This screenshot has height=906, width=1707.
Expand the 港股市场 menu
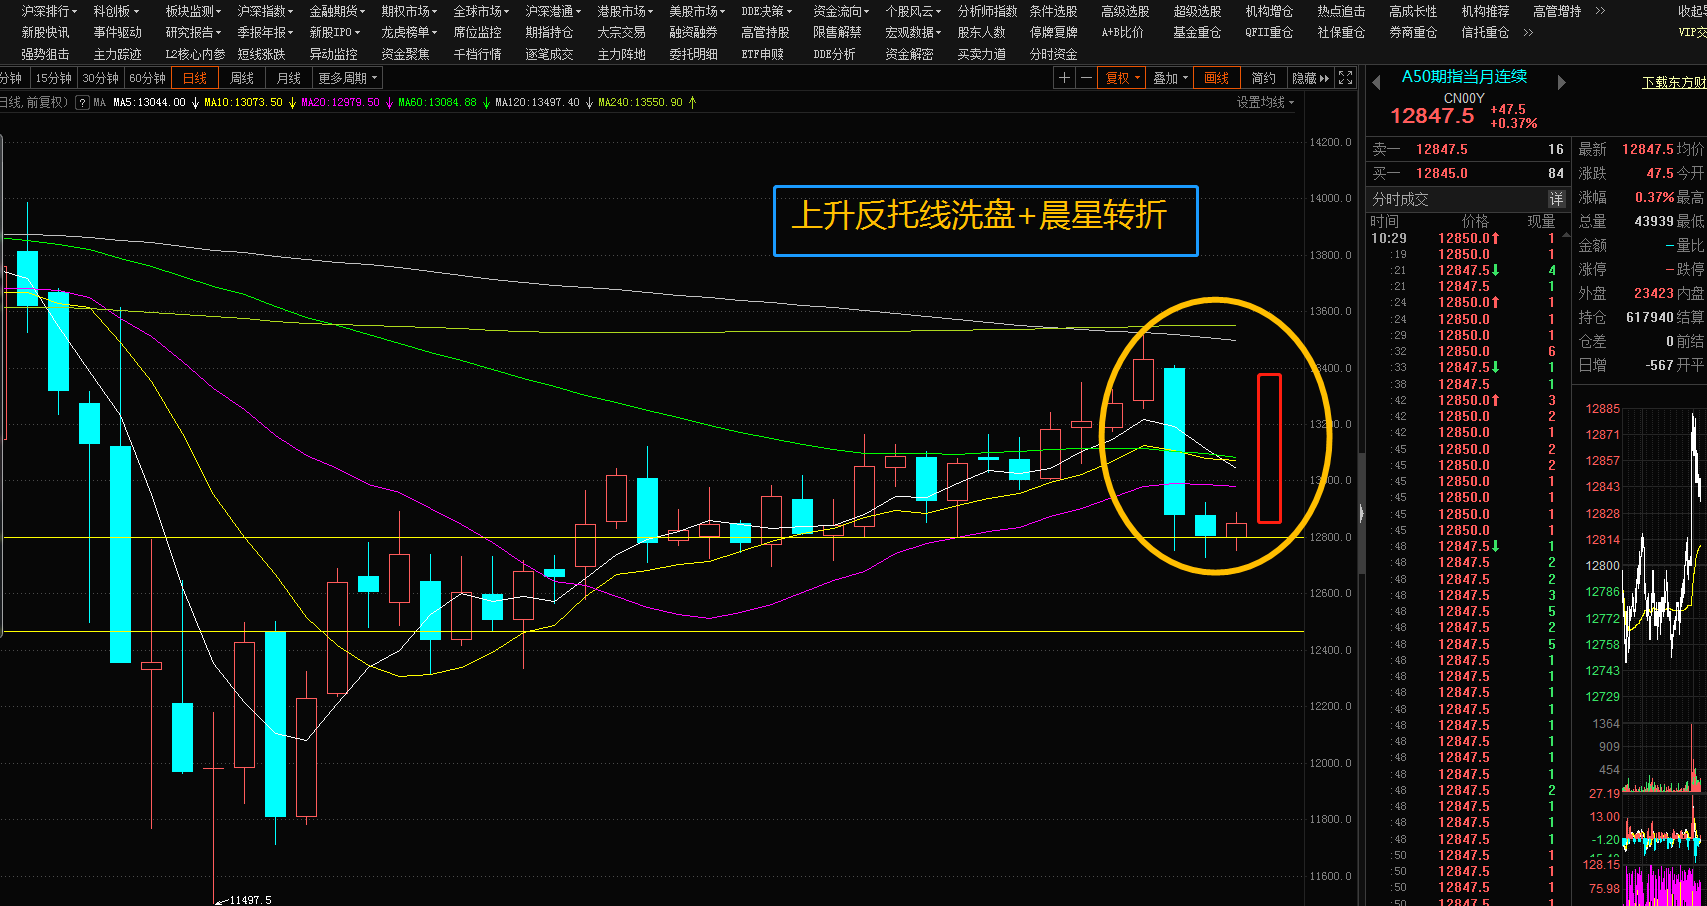pyautogui.click(x=625, y=11)
